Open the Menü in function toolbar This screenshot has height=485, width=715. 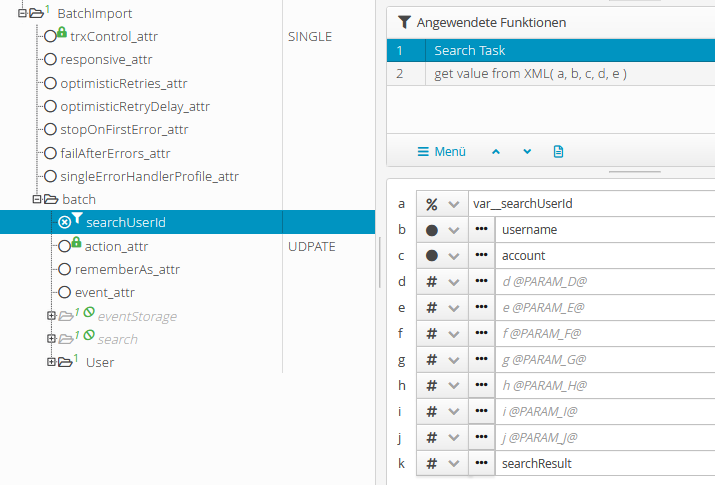[442, 152]
